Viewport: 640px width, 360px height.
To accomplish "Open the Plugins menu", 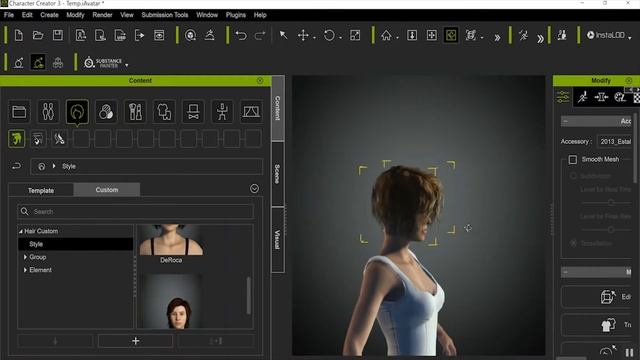I will (x=236, y=15).
